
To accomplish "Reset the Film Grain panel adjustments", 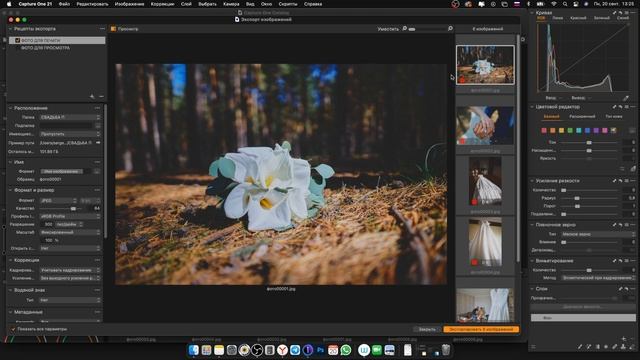I will (x=620, y=225).
